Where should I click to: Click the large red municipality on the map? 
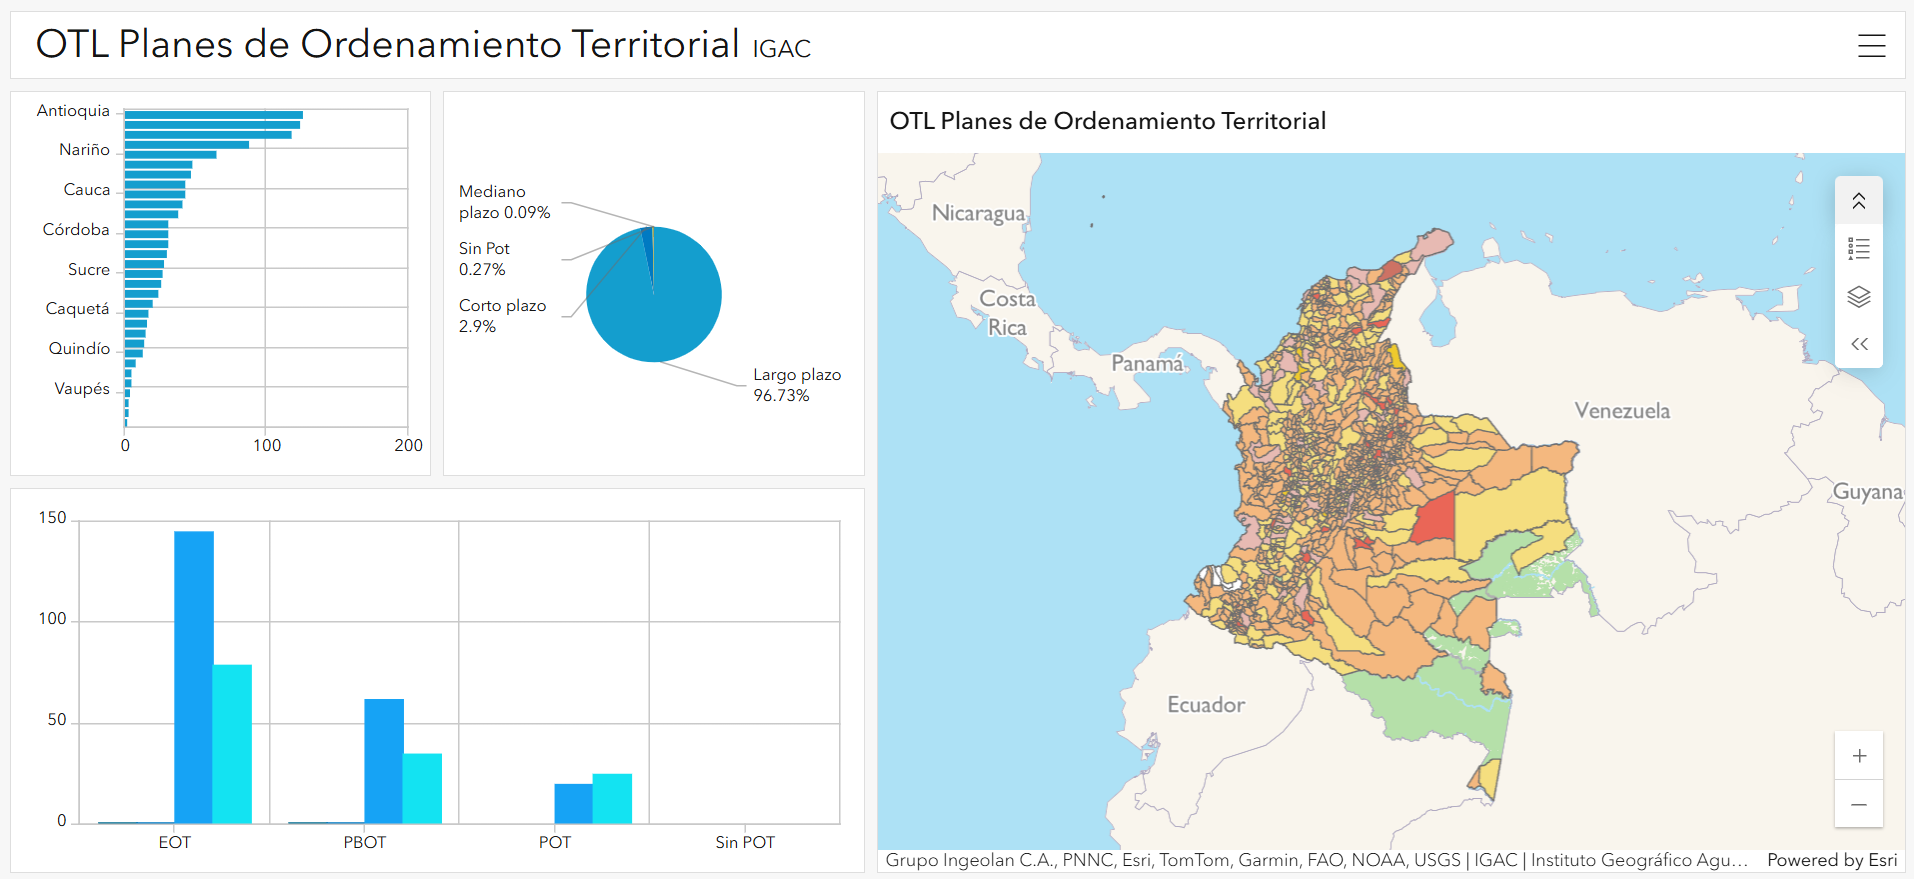click(x=1435, y=518)
